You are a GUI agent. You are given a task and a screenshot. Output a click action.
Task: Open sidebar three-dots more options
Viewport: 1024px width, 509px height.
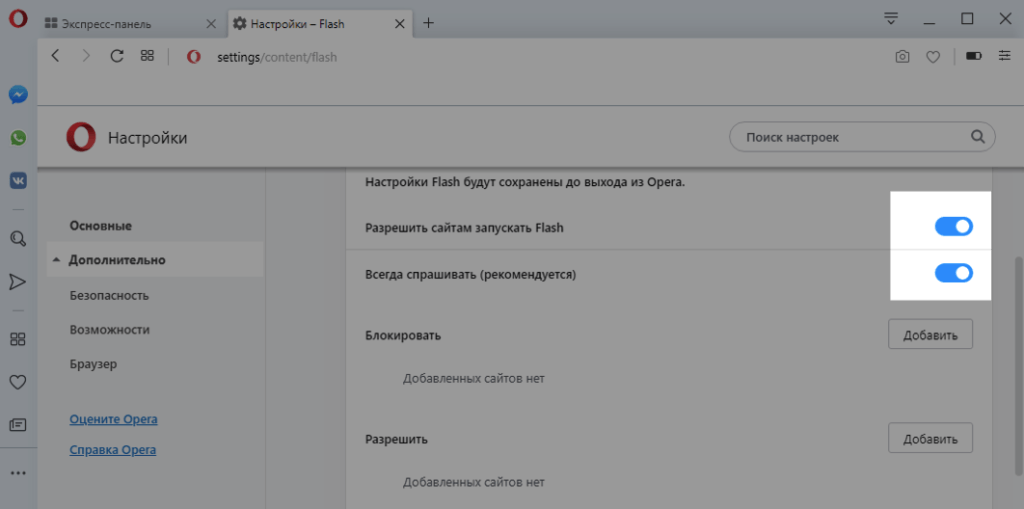[18, 473]
